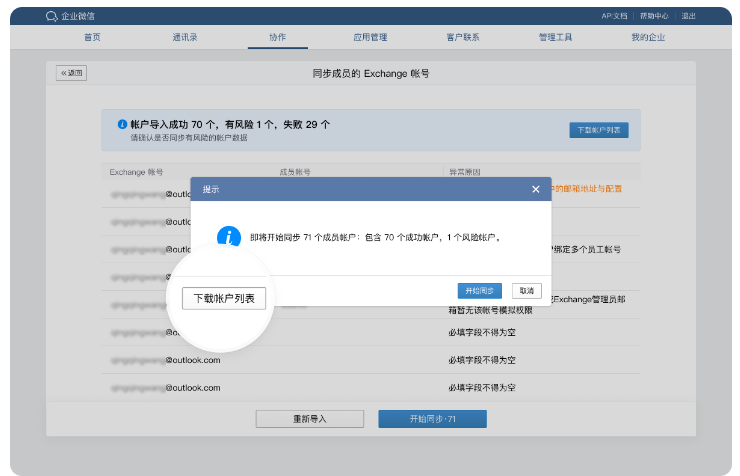
Task: Click the 退出 logout link
Action: tap(689, 16)
